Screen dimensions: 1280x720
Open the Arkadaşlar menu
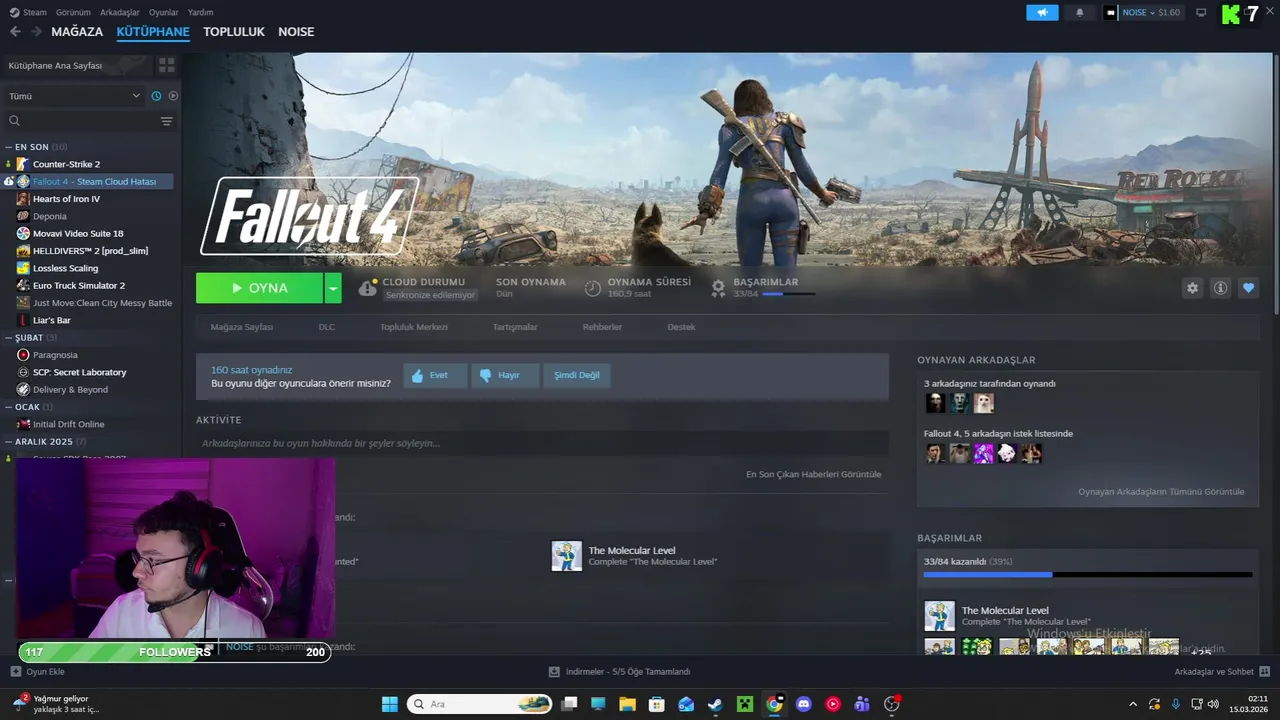click(x=120, y=12)
